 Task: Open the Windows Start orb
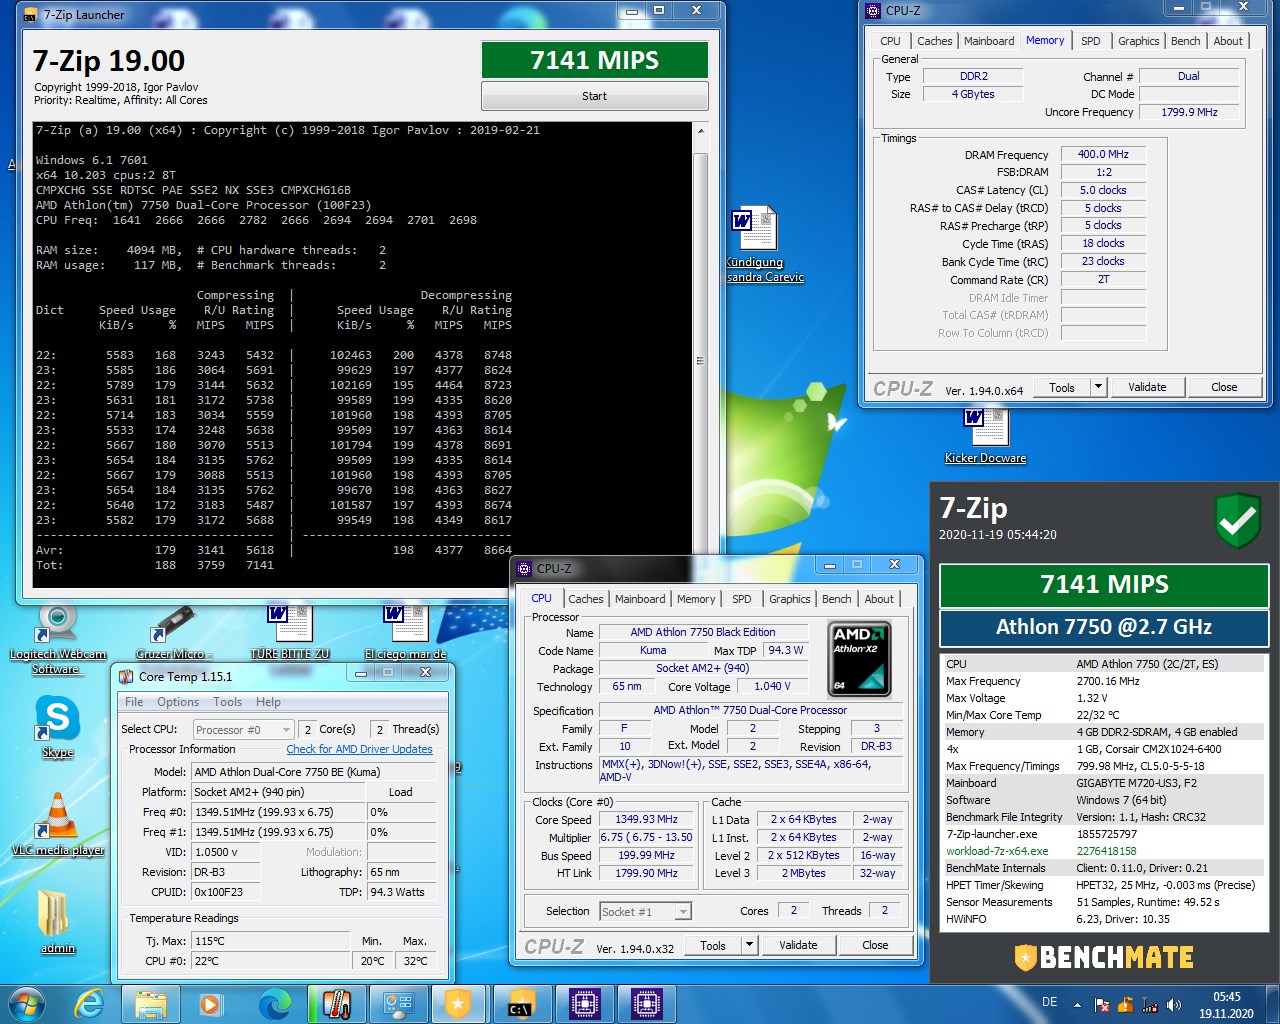point(27,1003)
